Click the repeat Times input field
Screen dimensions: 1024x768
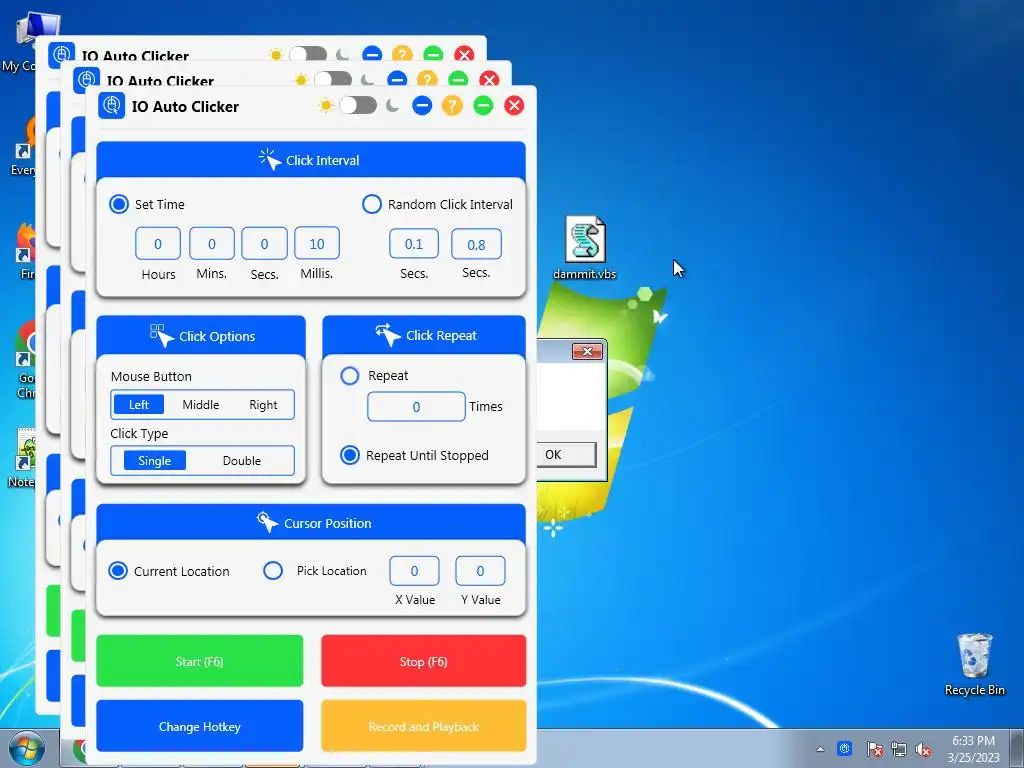(416, 407)
